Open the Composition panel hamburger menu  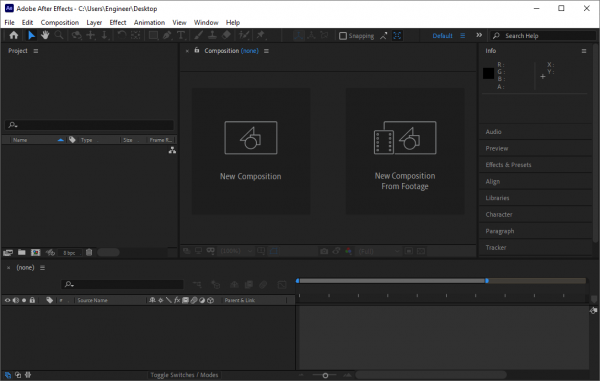pos(266,51)
